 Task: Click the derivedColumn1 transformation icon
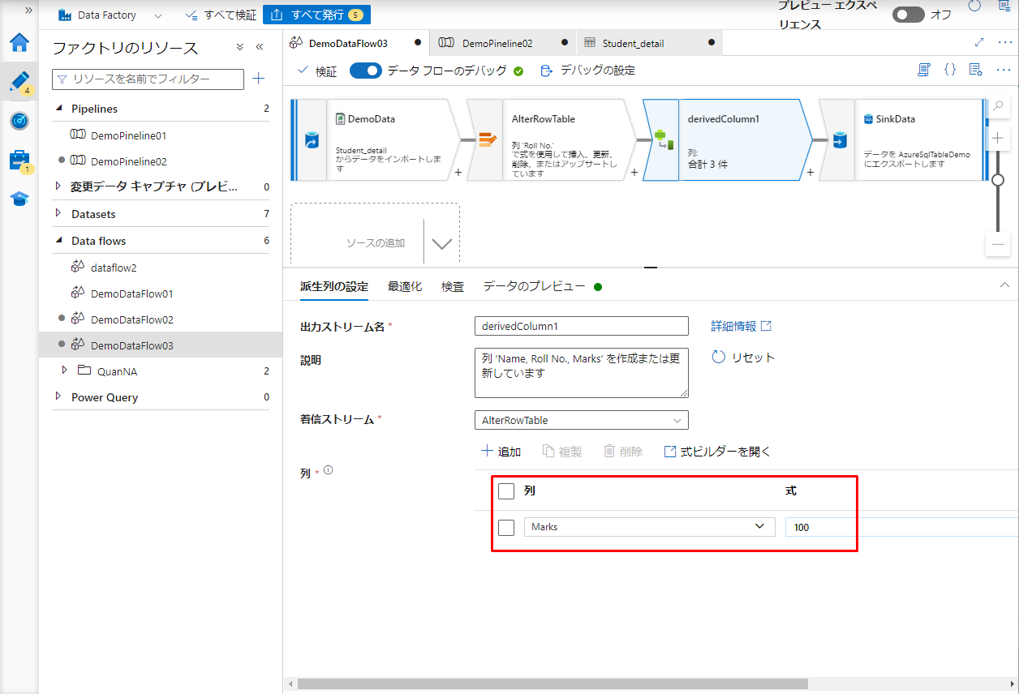(663, 140)
